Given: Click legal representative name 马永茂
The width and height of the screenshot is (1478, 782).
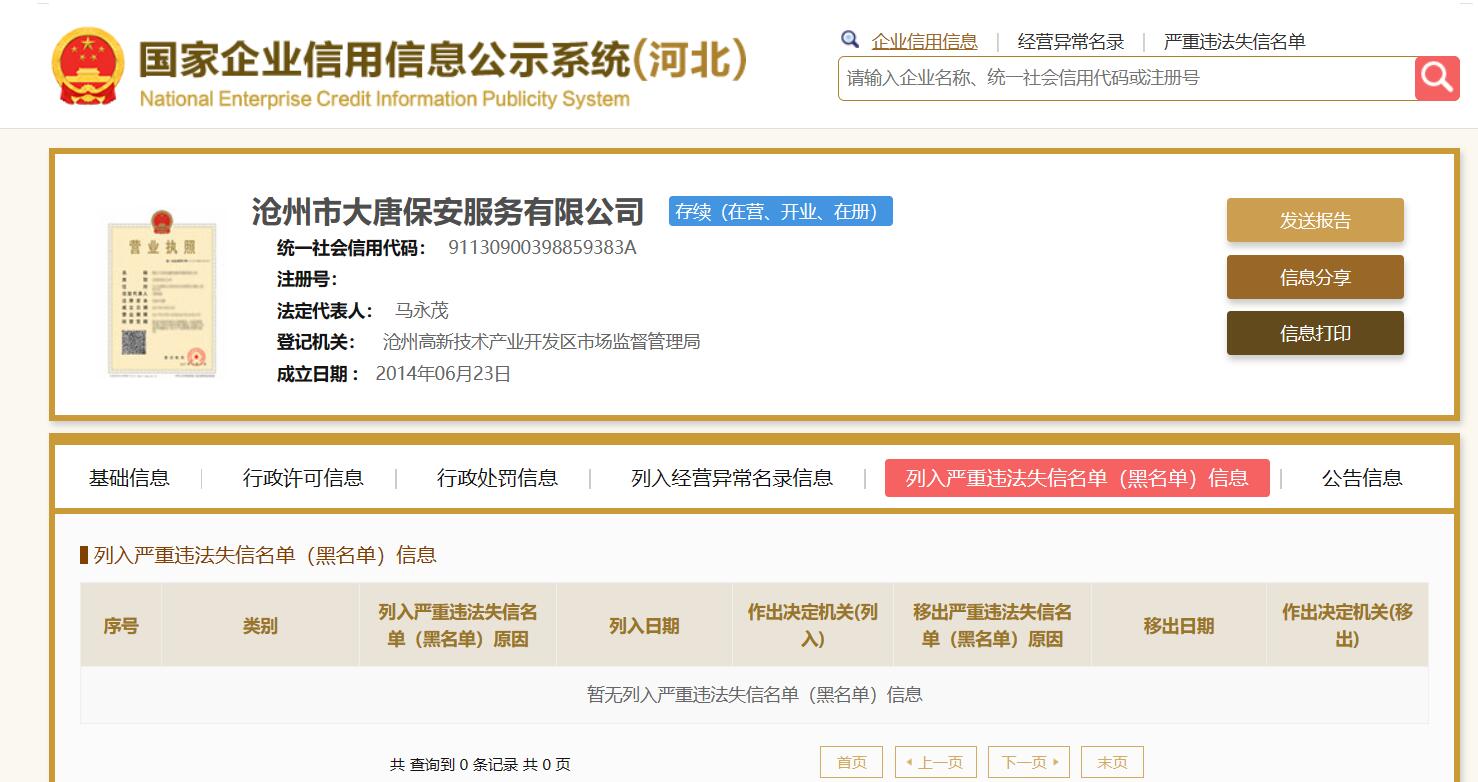Looking at the screenshot, I should point(422,310).
